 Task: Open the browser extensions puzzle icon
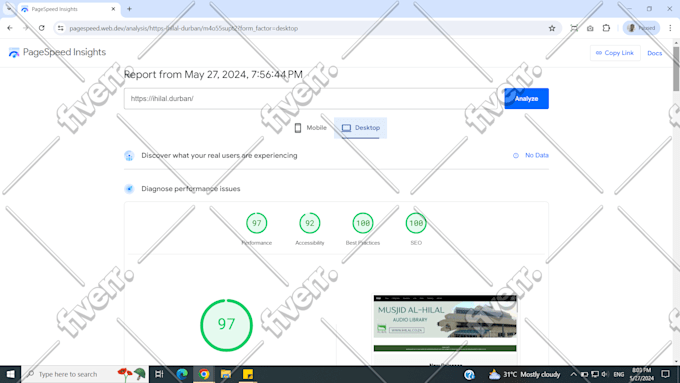tap(606, 28)
